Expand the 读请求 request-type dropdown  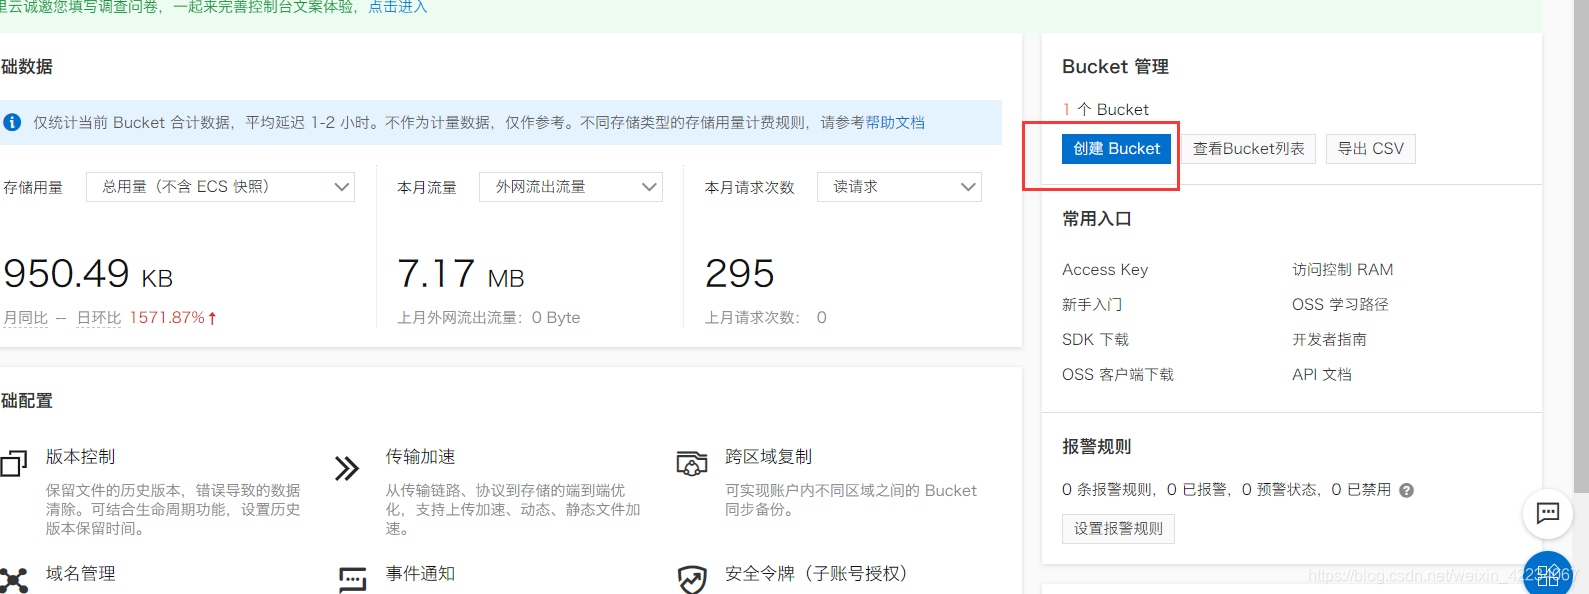click(x=899, y=187)
